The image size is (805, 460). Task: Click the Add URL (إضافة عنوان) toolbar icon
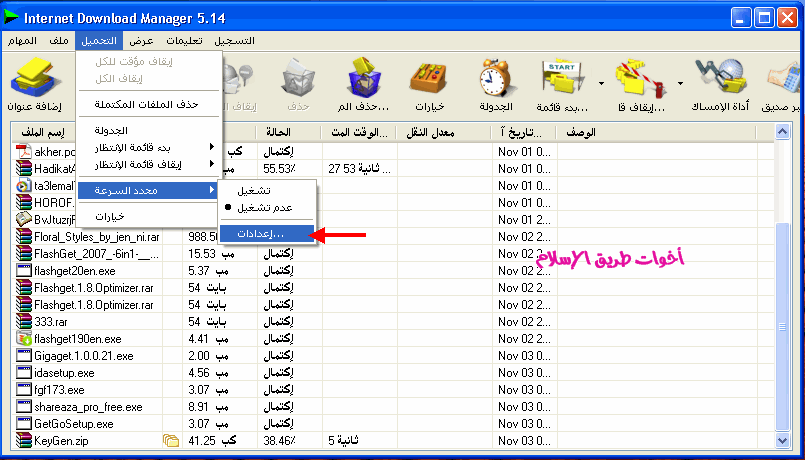[35, 78]
